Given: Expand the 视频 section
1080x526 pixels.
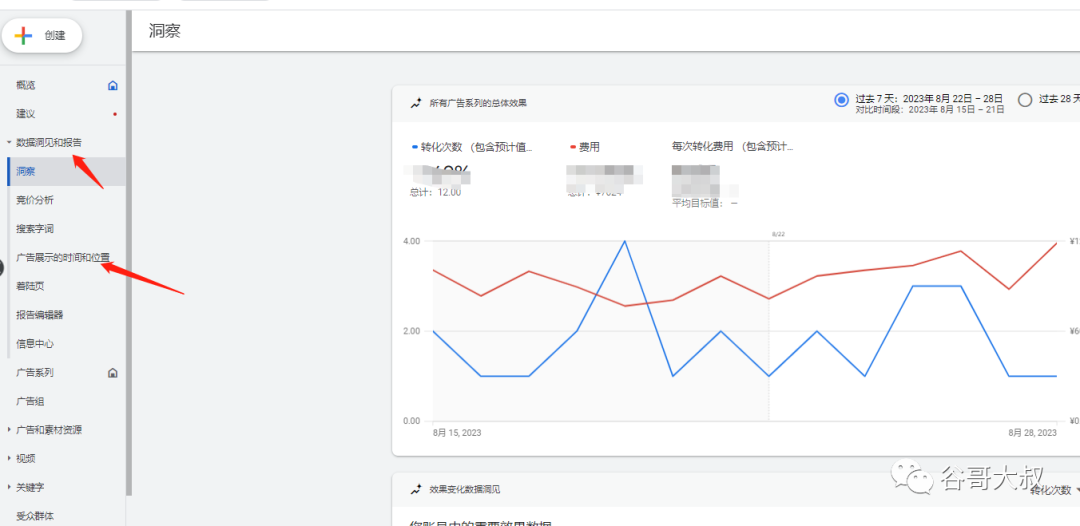Looking at the screenshot, I should coord(9,459).
